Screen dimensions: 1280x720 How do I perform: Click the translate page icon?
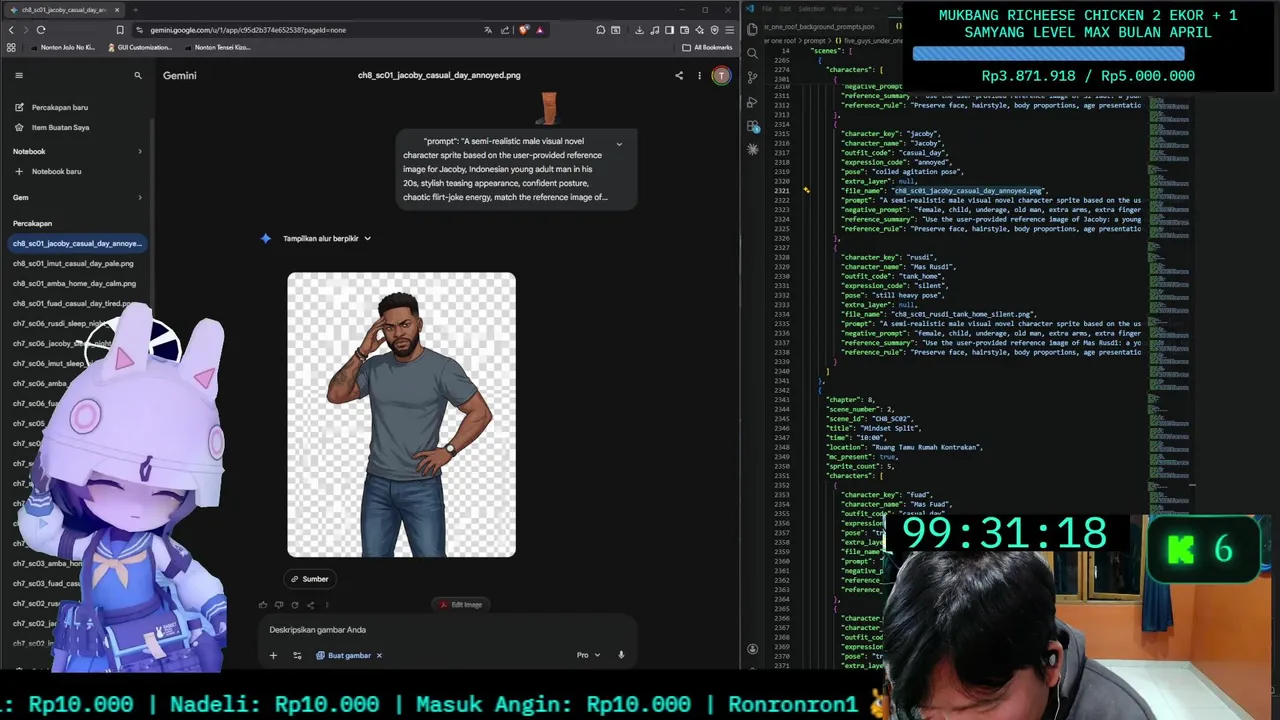488,30
